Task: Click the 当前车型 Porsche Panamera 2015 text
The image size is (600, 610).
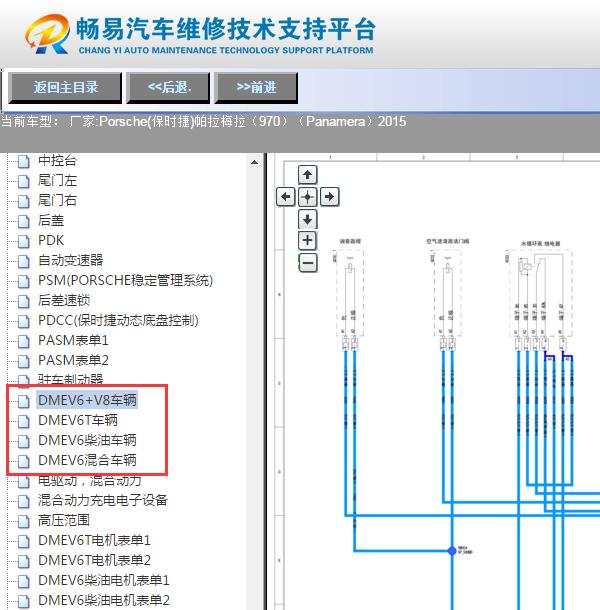Action: point(204,121)
